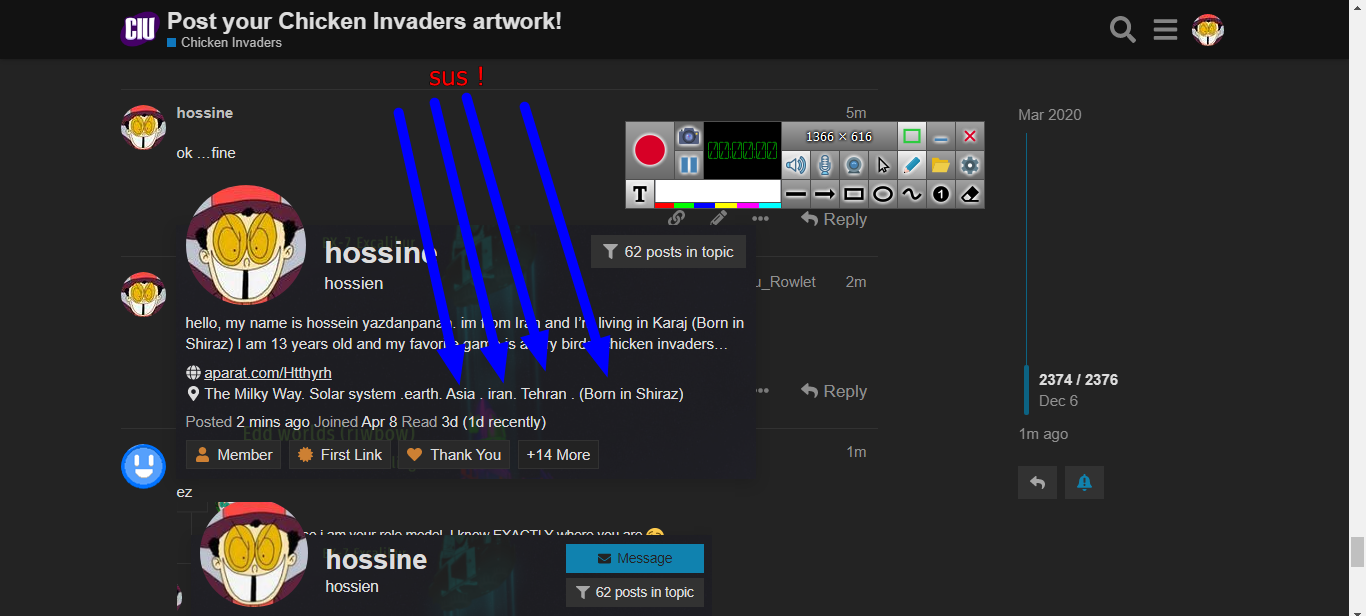Open the forum hamburger menu

1165,30
